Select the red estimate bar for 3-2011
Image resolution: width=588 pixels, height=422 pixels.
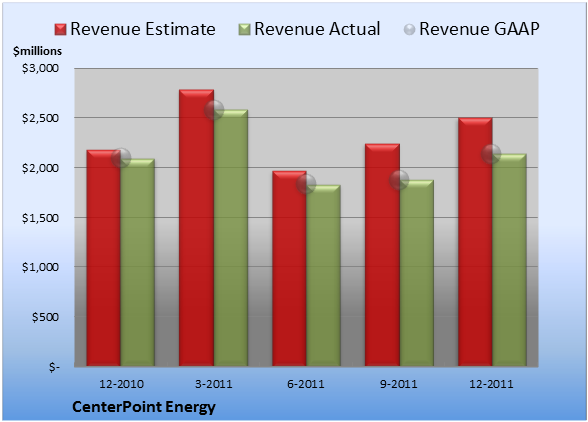[196, 228]
